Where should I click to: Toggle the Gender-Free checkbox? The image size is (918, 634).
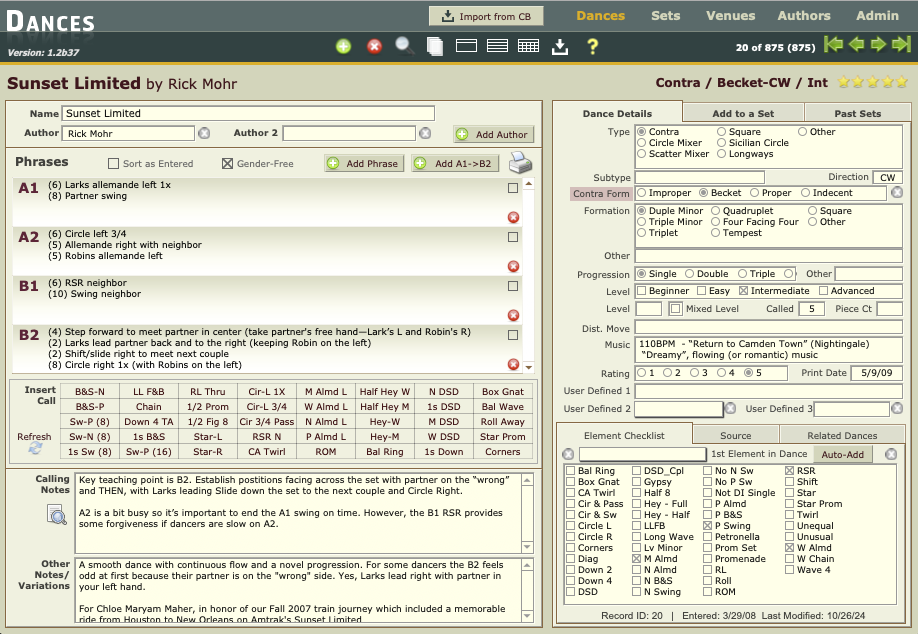tap(227, 164)
